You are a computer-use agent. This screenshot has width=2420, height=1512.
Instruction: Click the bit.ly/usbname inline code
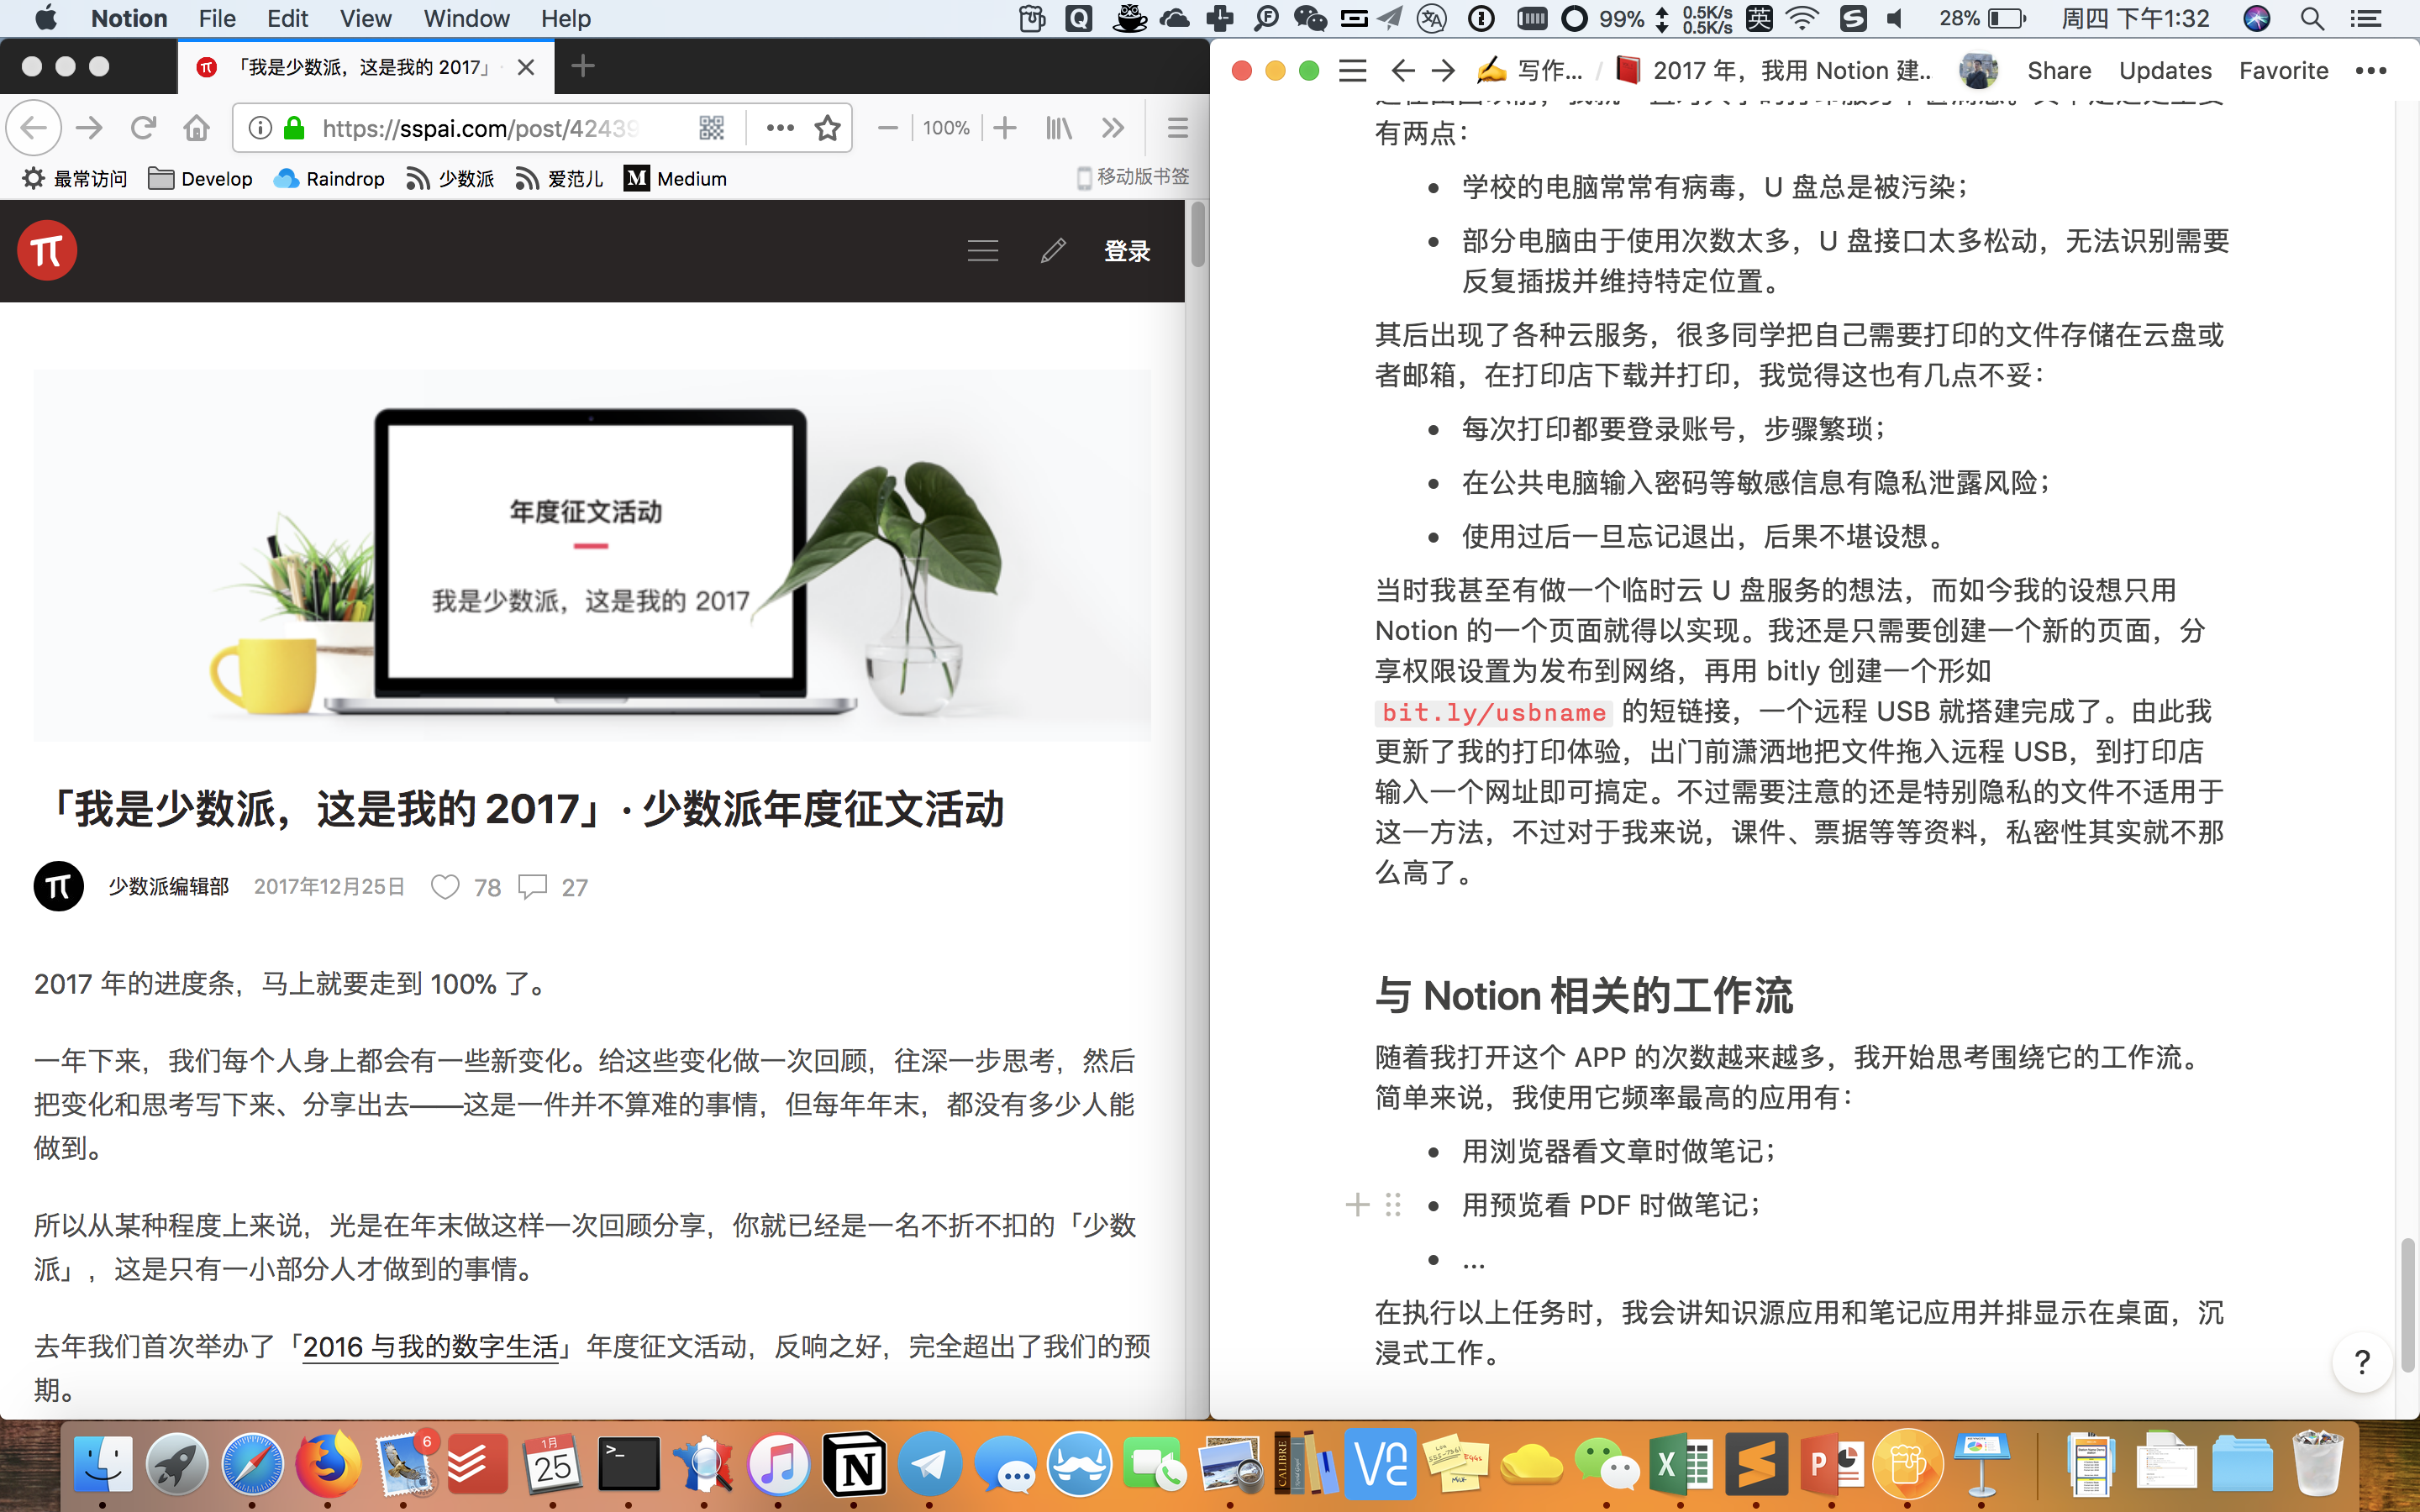point(1494,712)
